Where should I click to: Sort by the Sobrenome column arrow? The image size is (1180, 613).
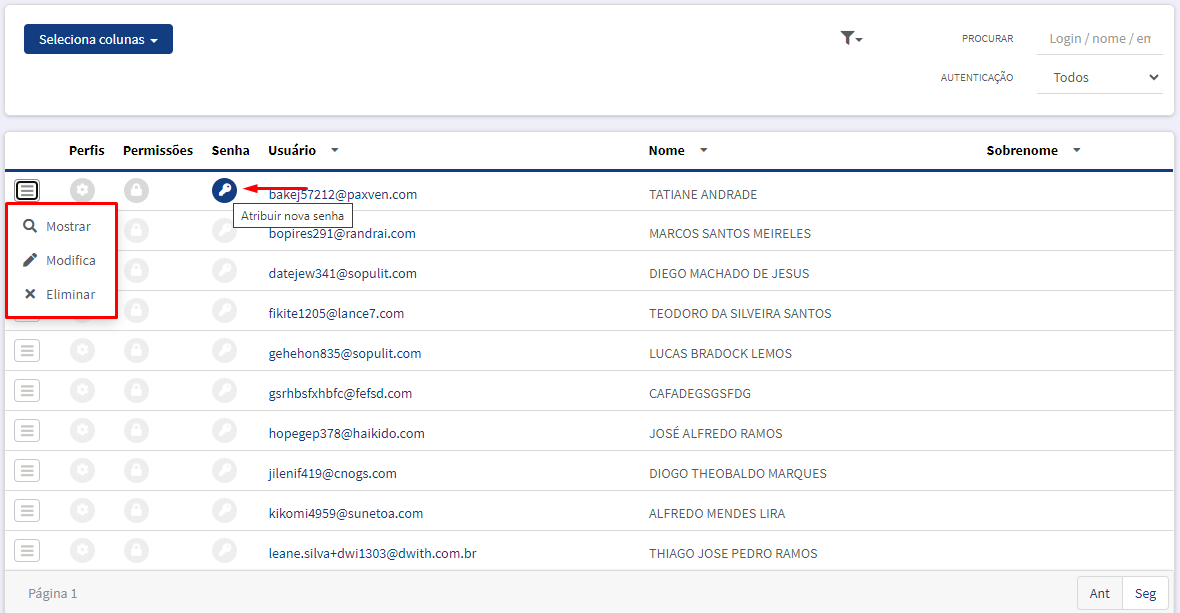click(x=1077, y=150)
